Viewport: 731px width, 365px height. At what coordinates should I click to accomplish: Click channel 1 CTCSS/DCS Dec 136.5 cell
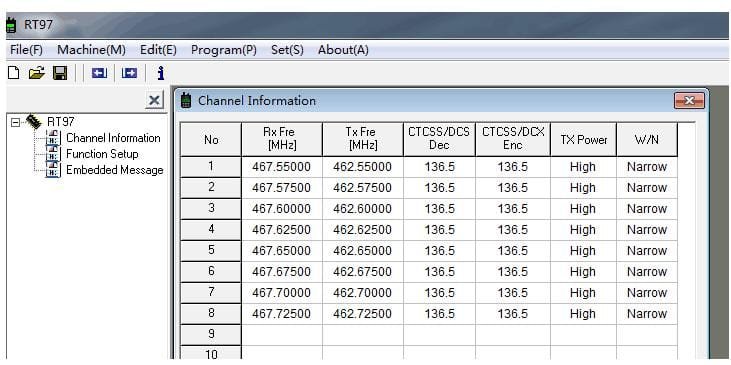pyautogui.click(x=439, y=167)
